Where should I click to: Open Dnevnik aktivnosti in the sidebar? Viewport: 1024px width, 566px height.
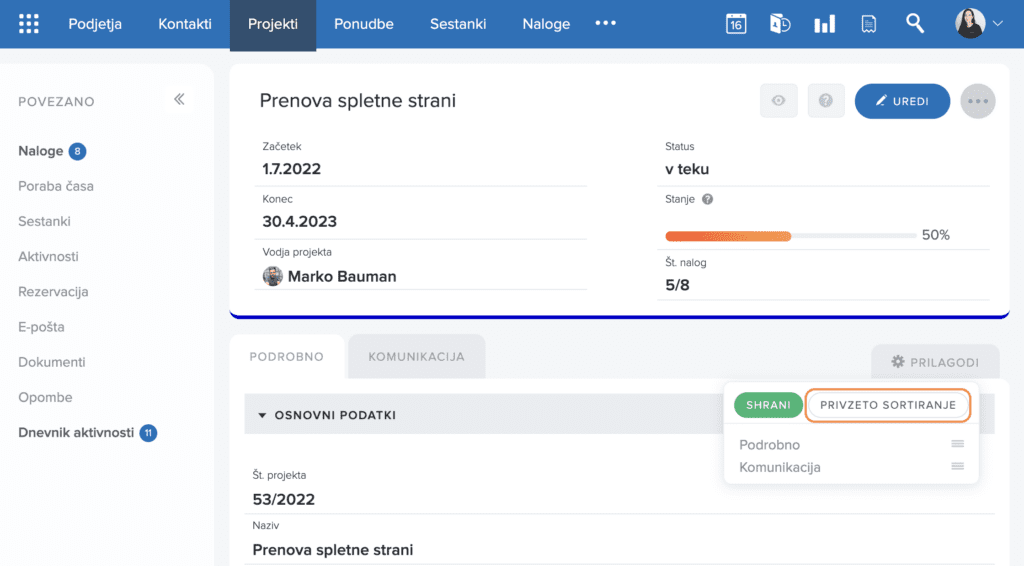[x=76, y=433]
